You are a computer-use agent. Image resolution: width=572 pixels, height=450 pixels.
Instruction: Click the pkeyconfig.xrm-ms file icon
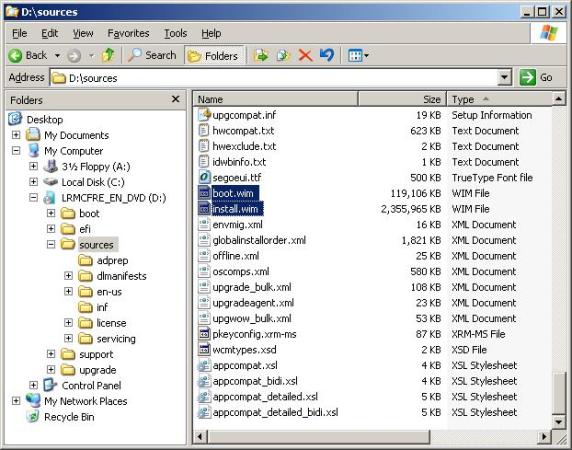click(x=204, y=334)
